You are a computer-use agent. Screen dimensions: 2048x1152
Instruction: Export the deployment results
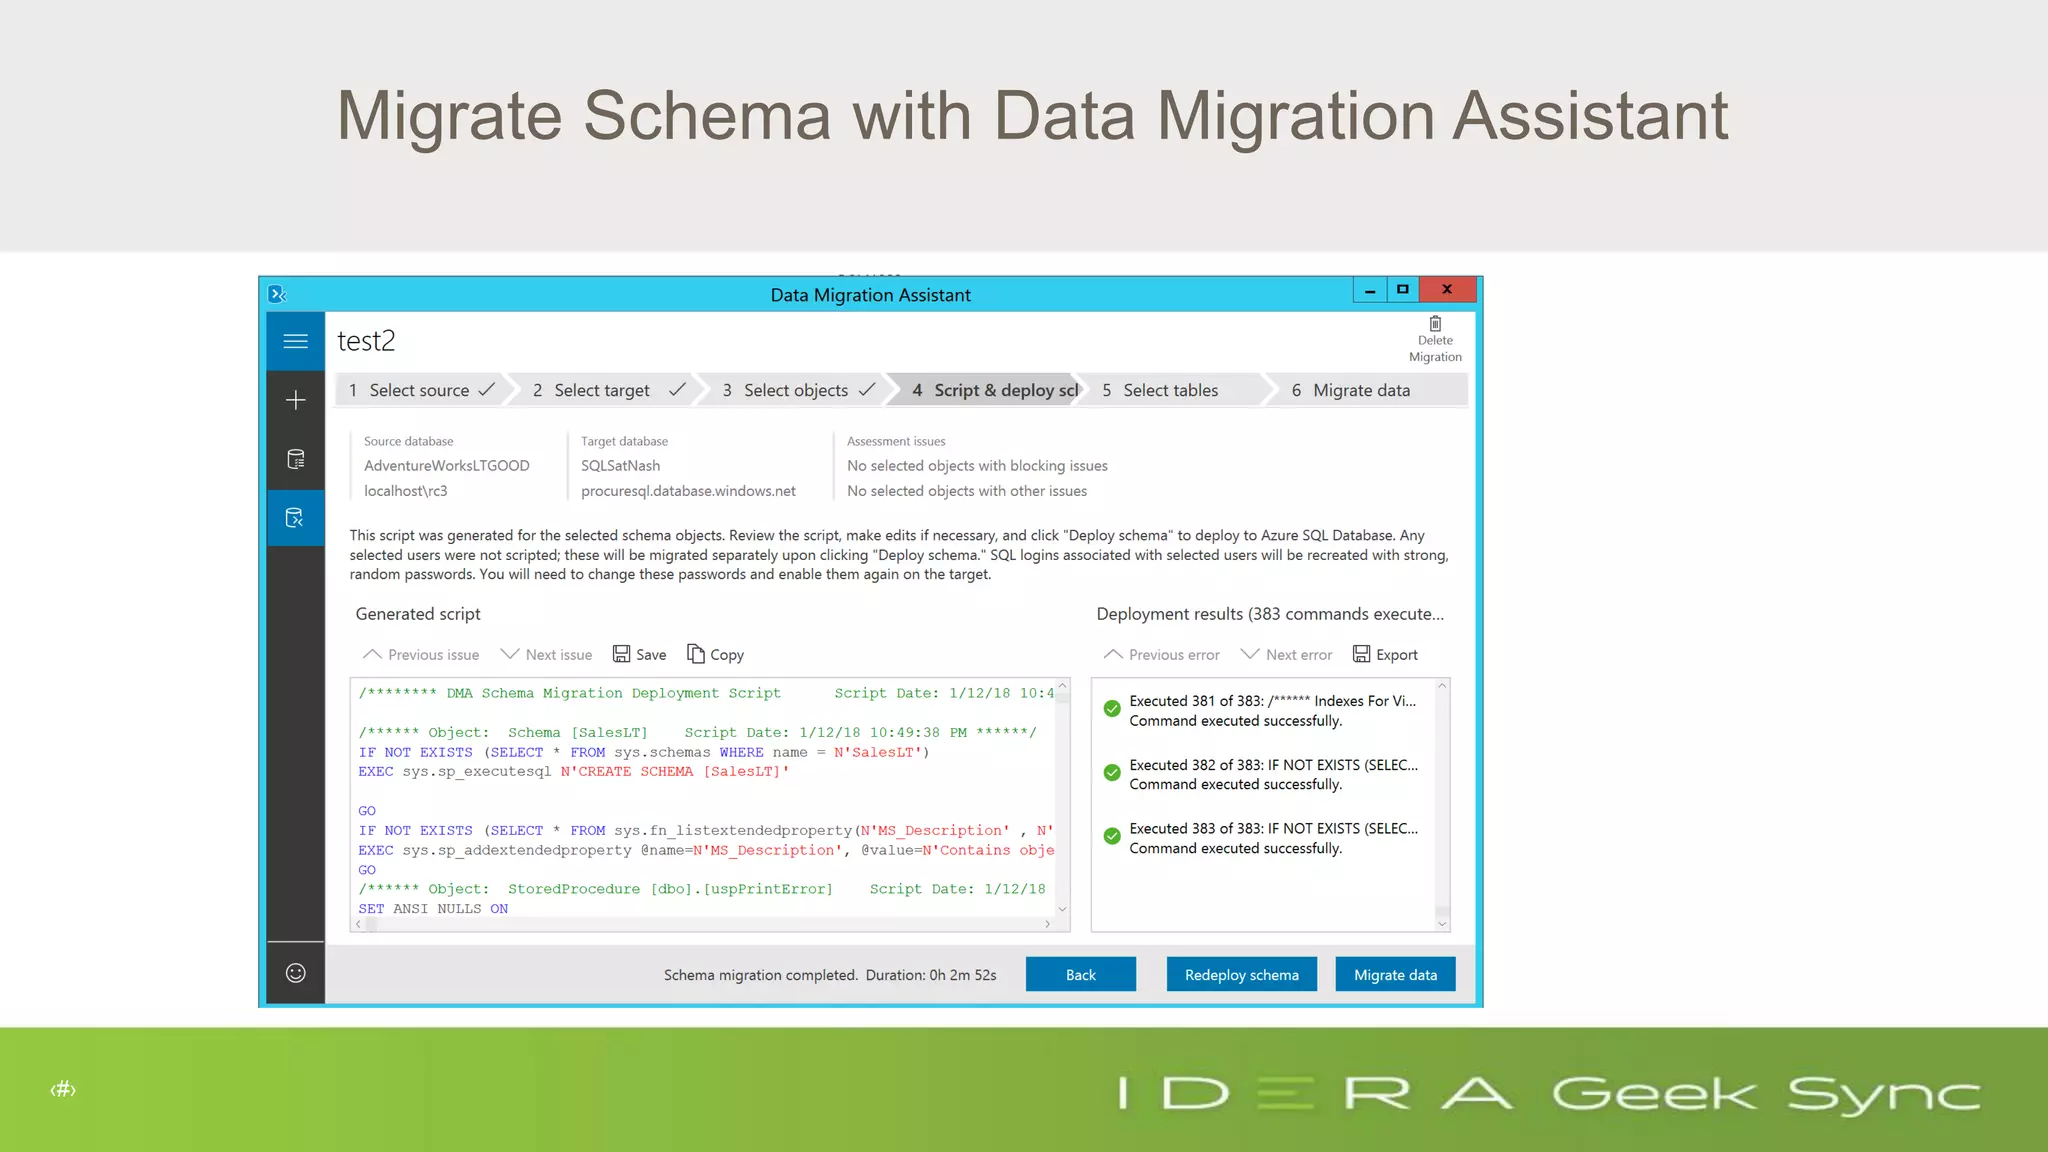[x=1385, y=654]
